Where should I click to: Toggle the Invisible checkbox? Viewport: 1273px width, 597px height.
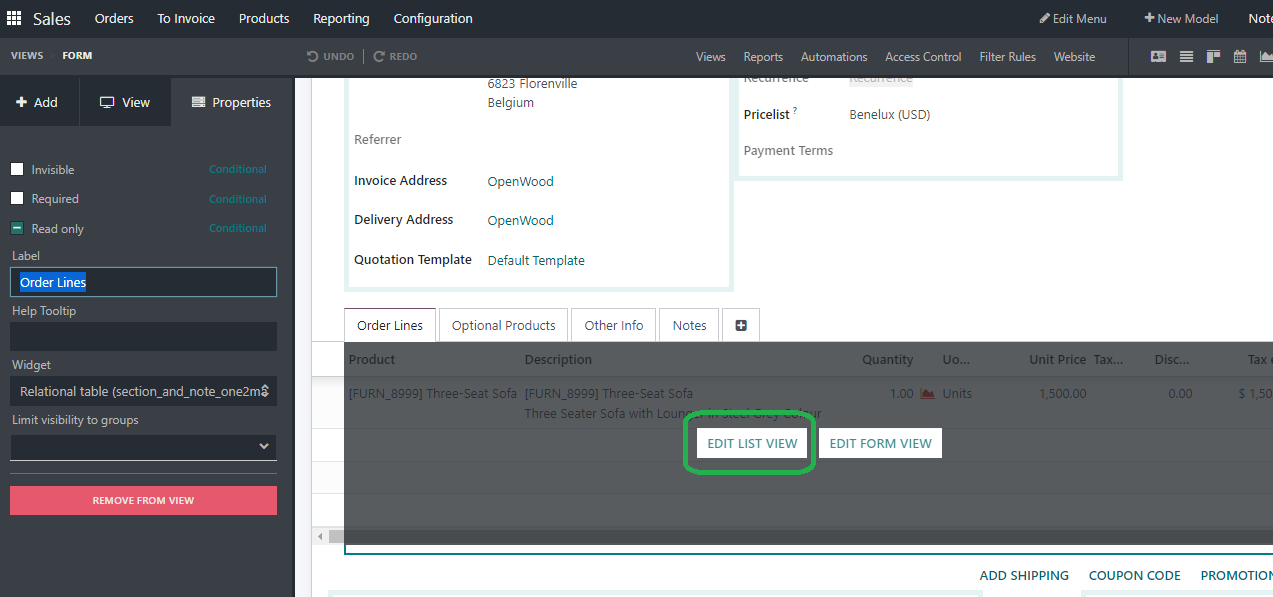tap(17, 169)
